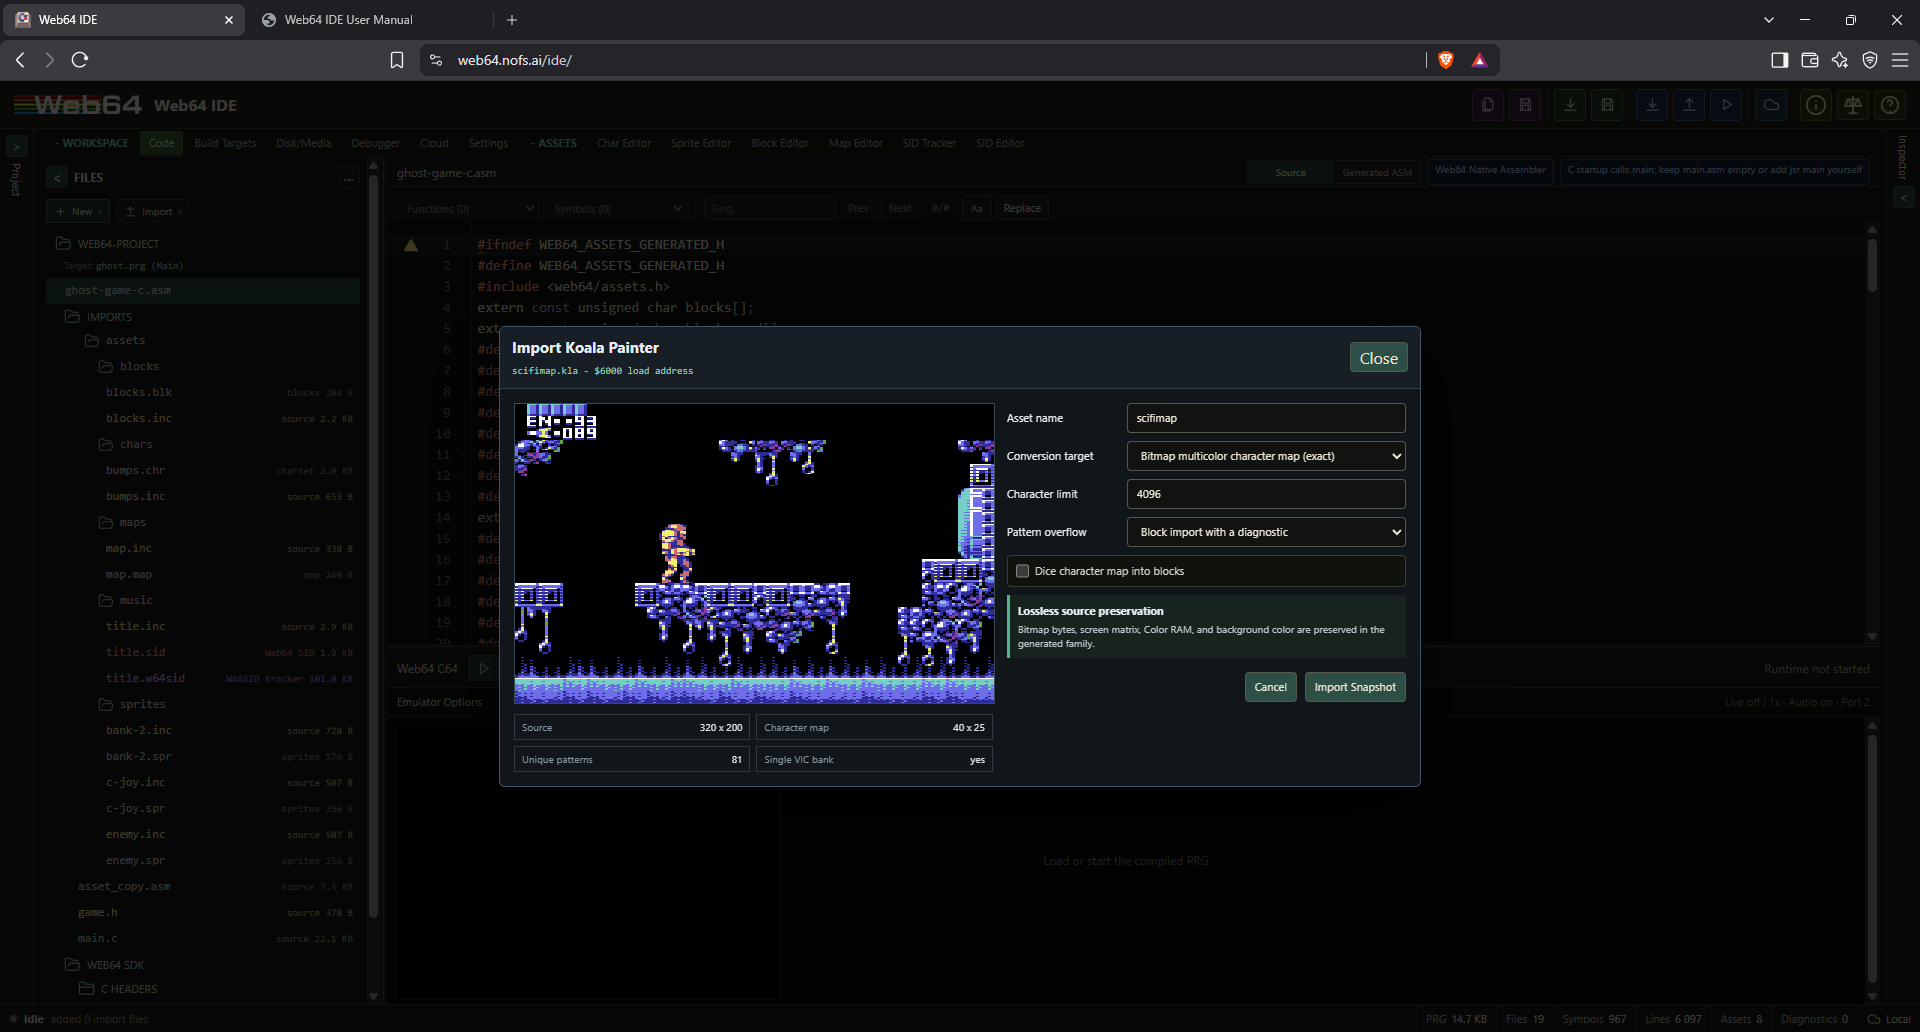1920x1032 pixels.
Task: Click the Import Snapshot button
Action: pos(1355,687)
